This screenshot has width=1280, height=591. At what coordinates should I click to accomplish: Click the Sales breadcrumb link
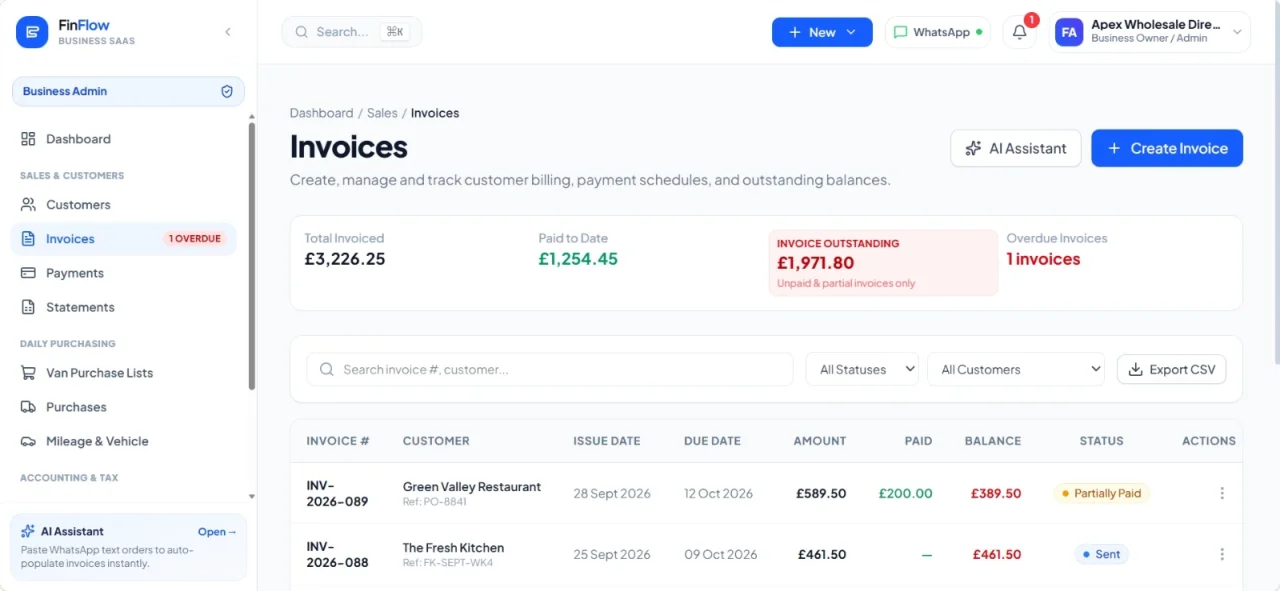click(382, 113)
